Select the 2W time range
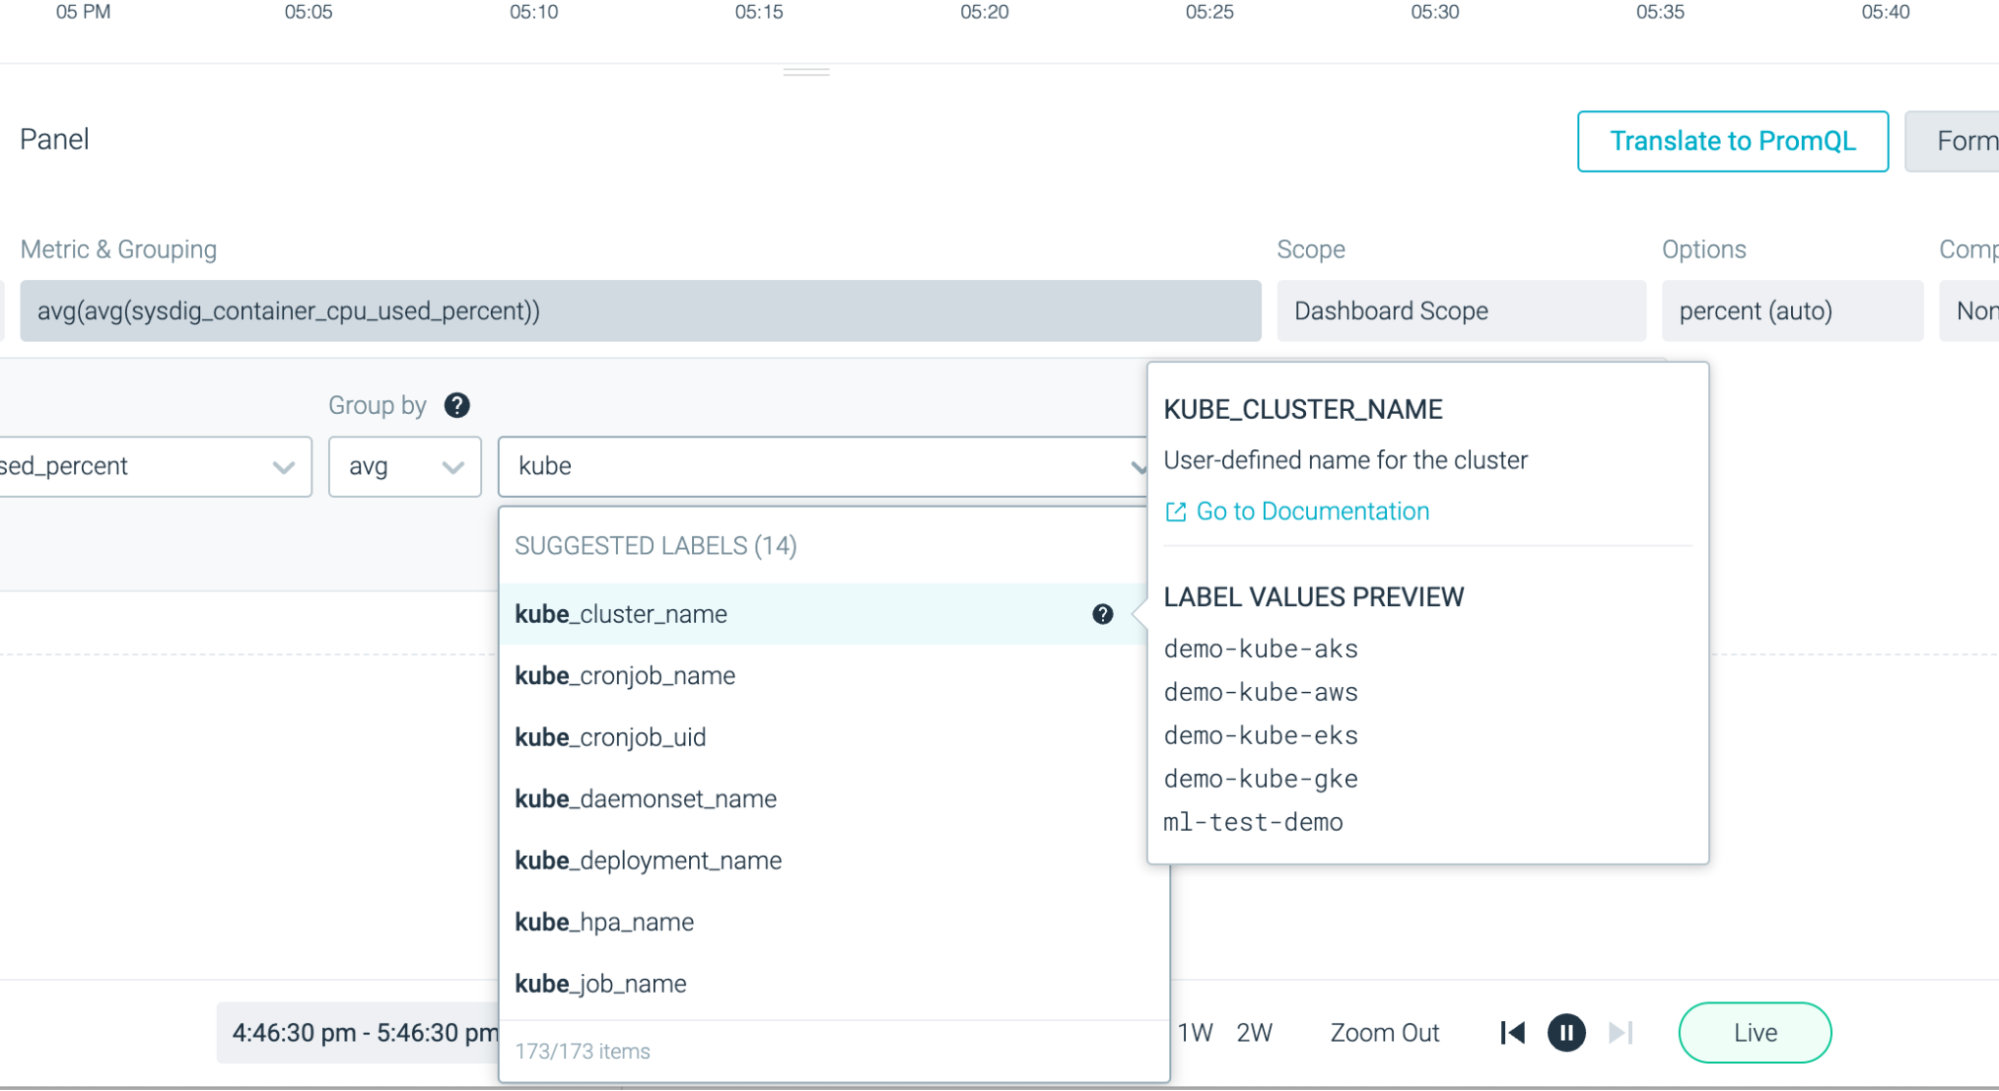The height and width of the screenshot is (1091, 1999). (x=1254, y=1033)
